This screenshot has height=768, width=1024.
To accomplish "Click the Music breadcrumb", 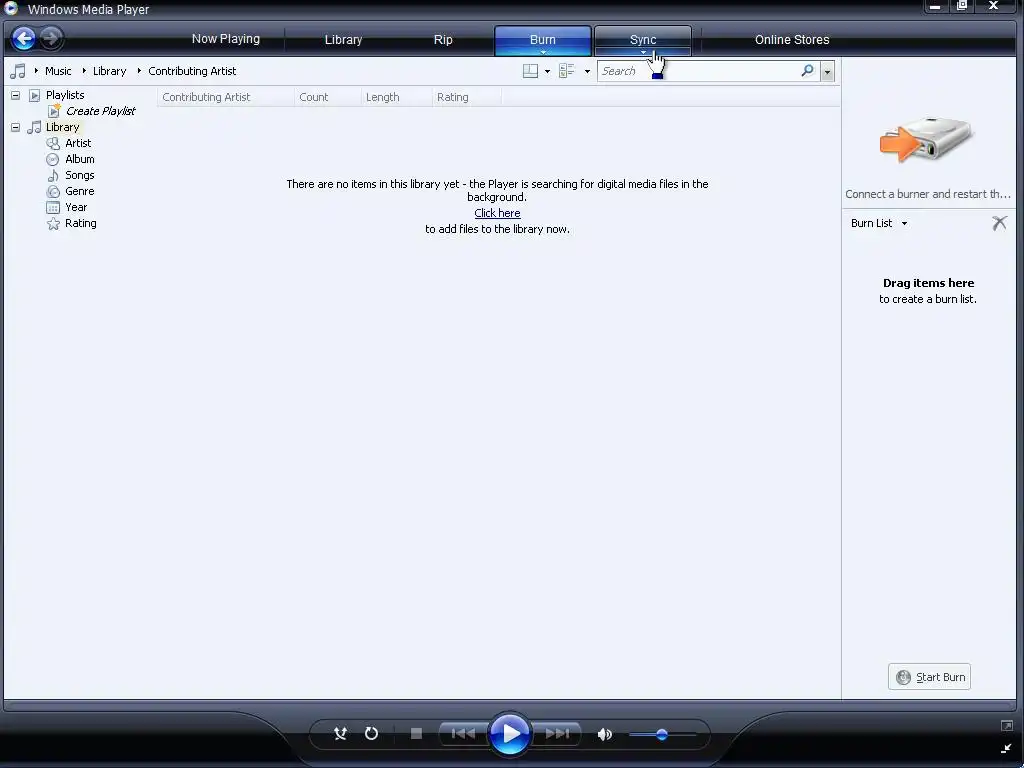I will [x=58, y=71].
